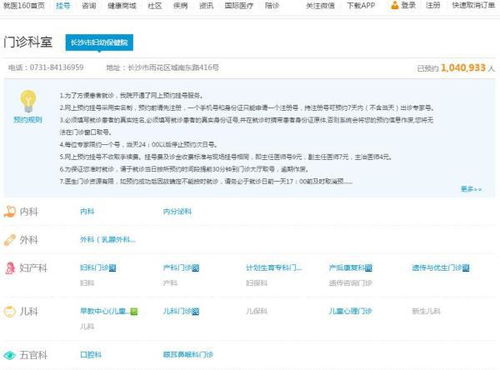Expand the rules with 更多>> link

[x=471, y=189]
